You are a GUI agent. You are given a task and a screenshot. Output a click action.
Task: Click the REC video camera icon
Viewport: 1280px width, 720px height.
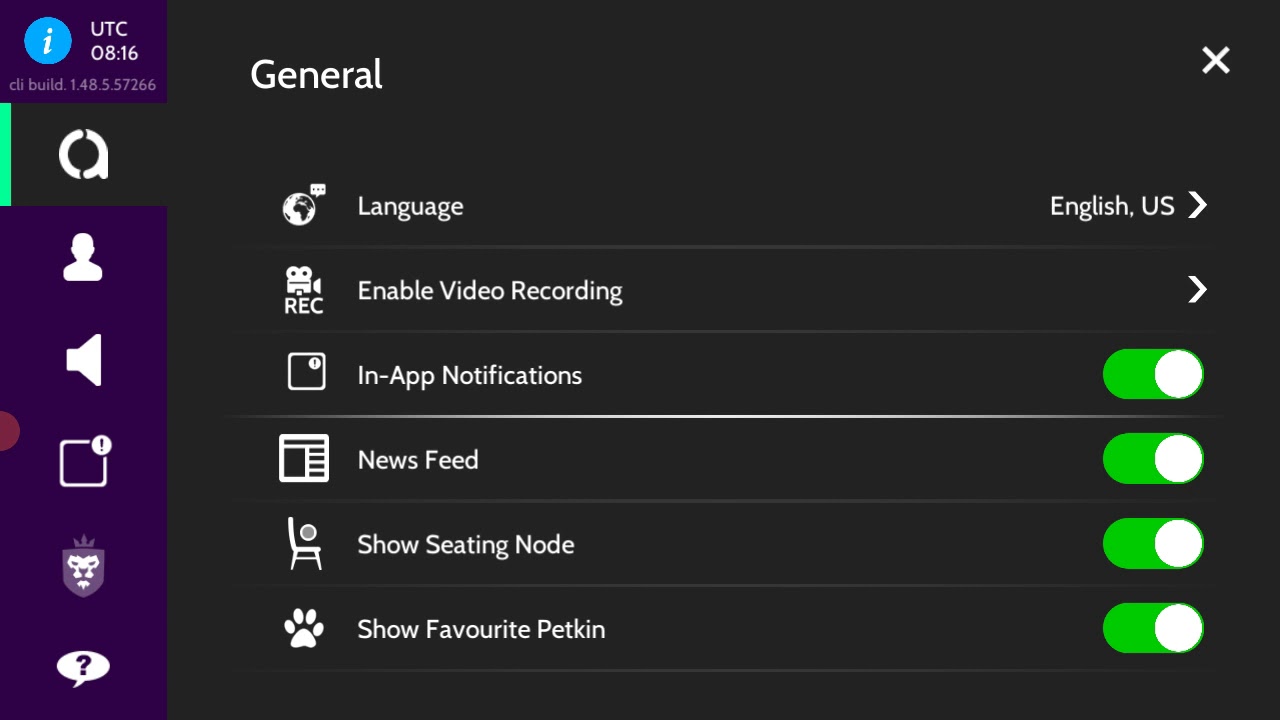click(x=303, y=291)
